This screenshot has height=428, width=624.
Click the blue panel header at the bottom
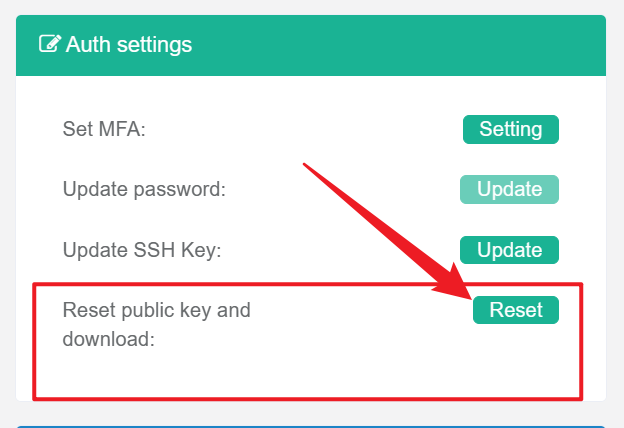[310, 424]
